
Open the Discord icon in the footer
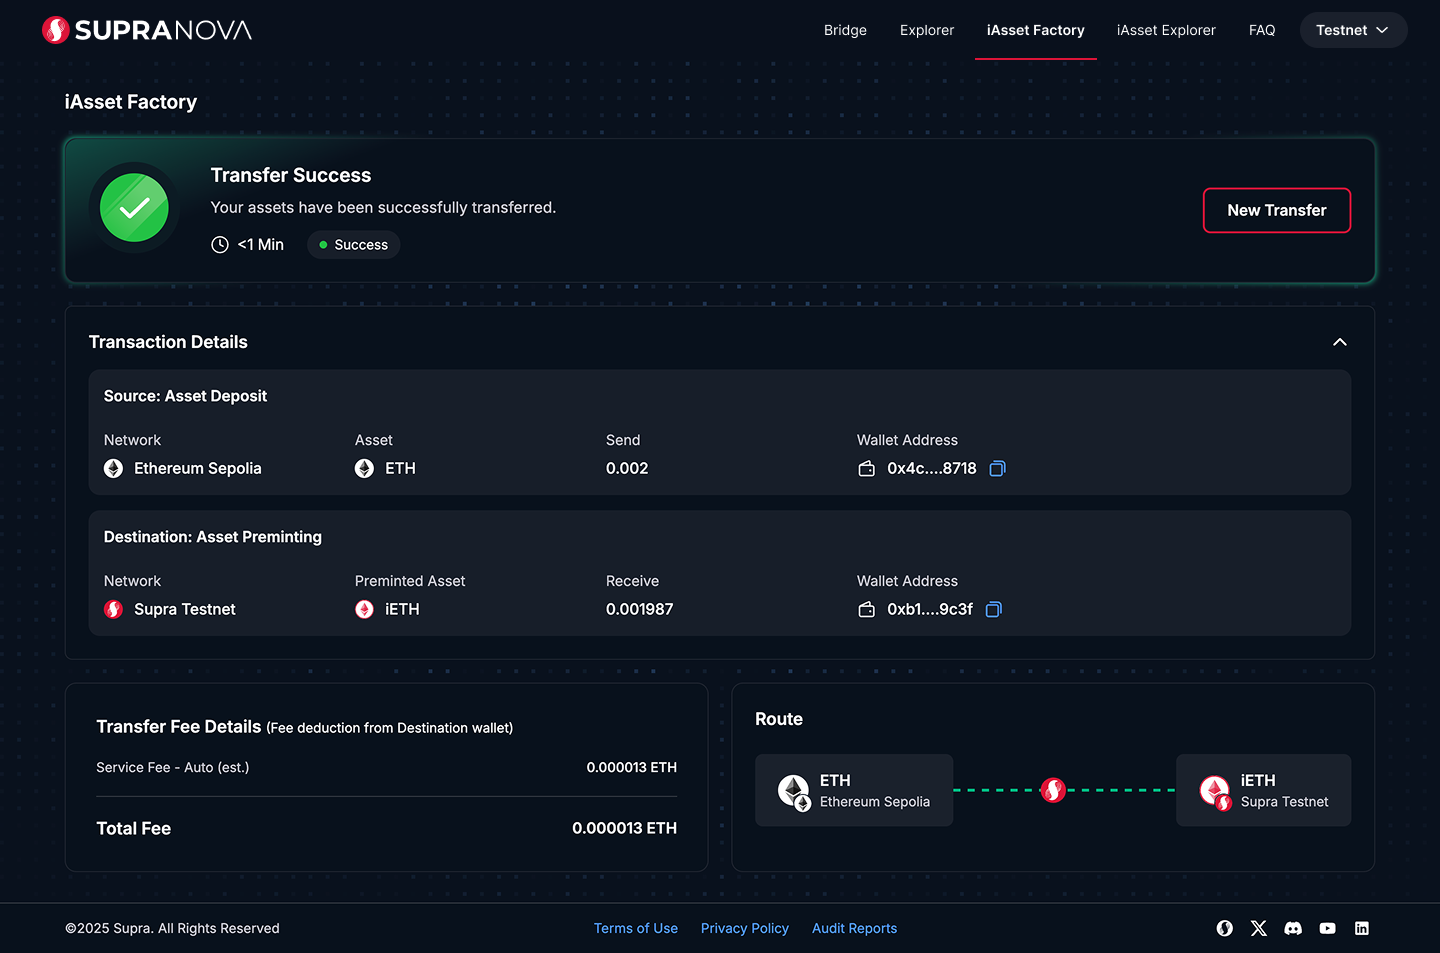(1293, 928)
